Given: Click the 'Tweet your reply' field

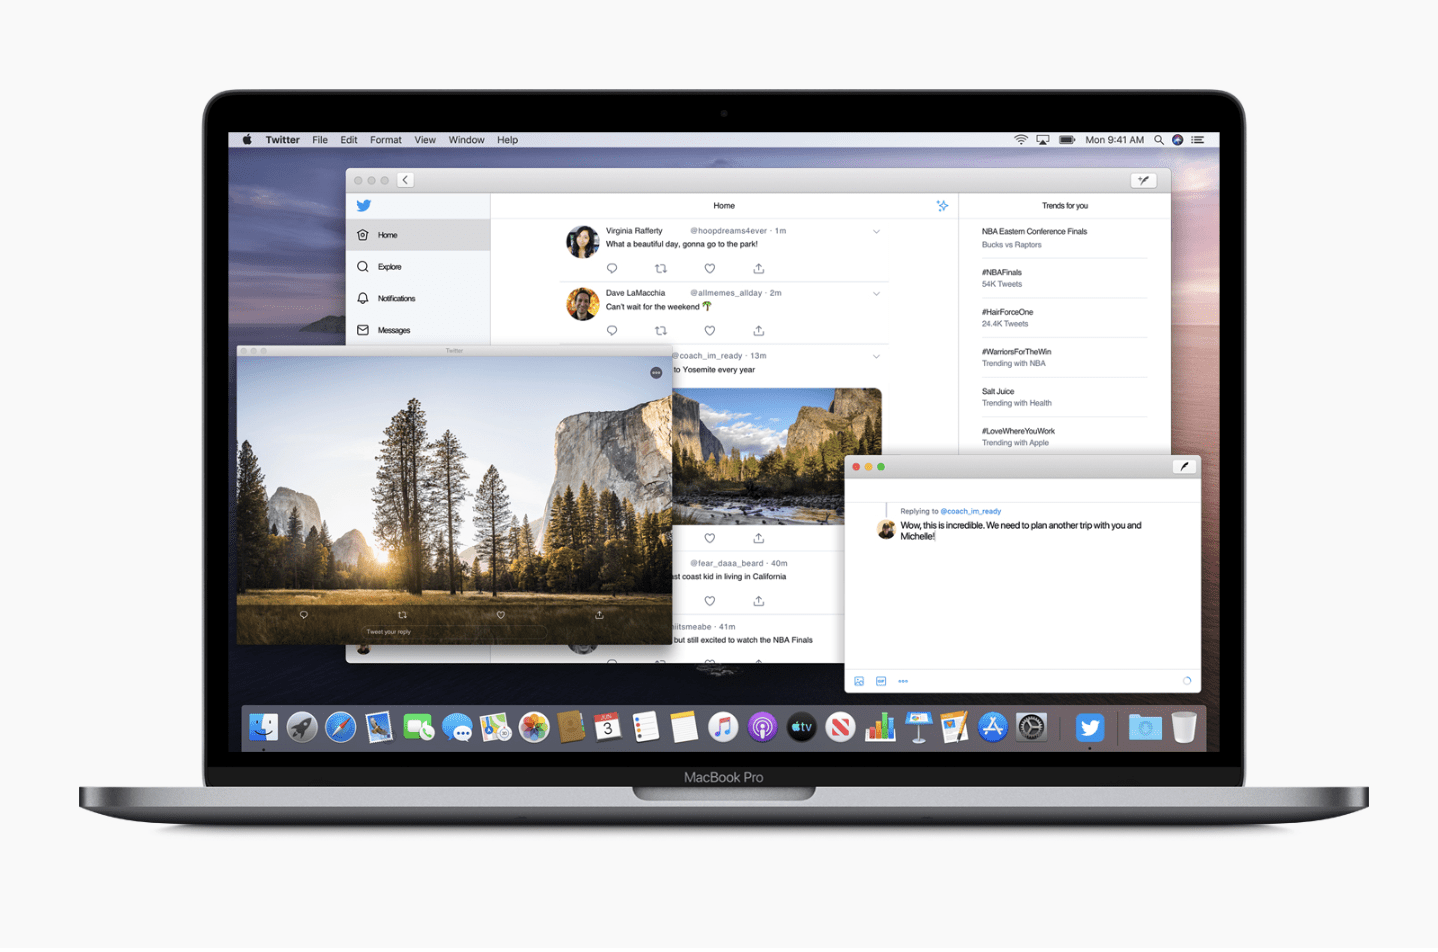Looking at the screenshot, I should tap(455, 632).
